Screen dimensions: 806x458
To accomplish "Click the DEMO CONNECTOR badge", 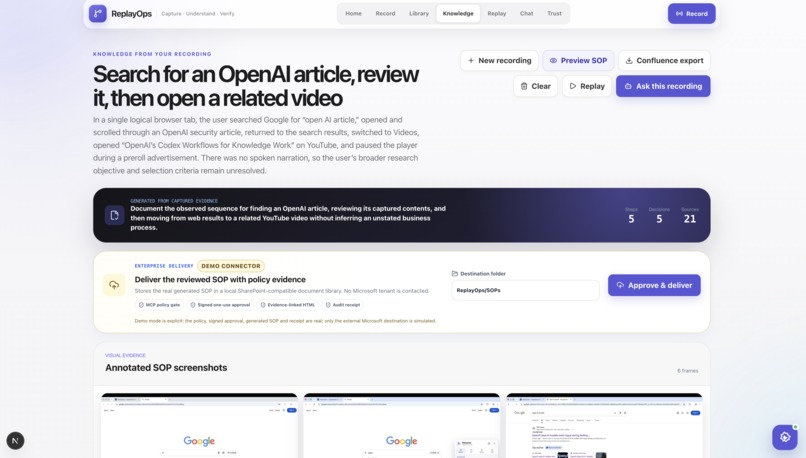I will 231,266.
